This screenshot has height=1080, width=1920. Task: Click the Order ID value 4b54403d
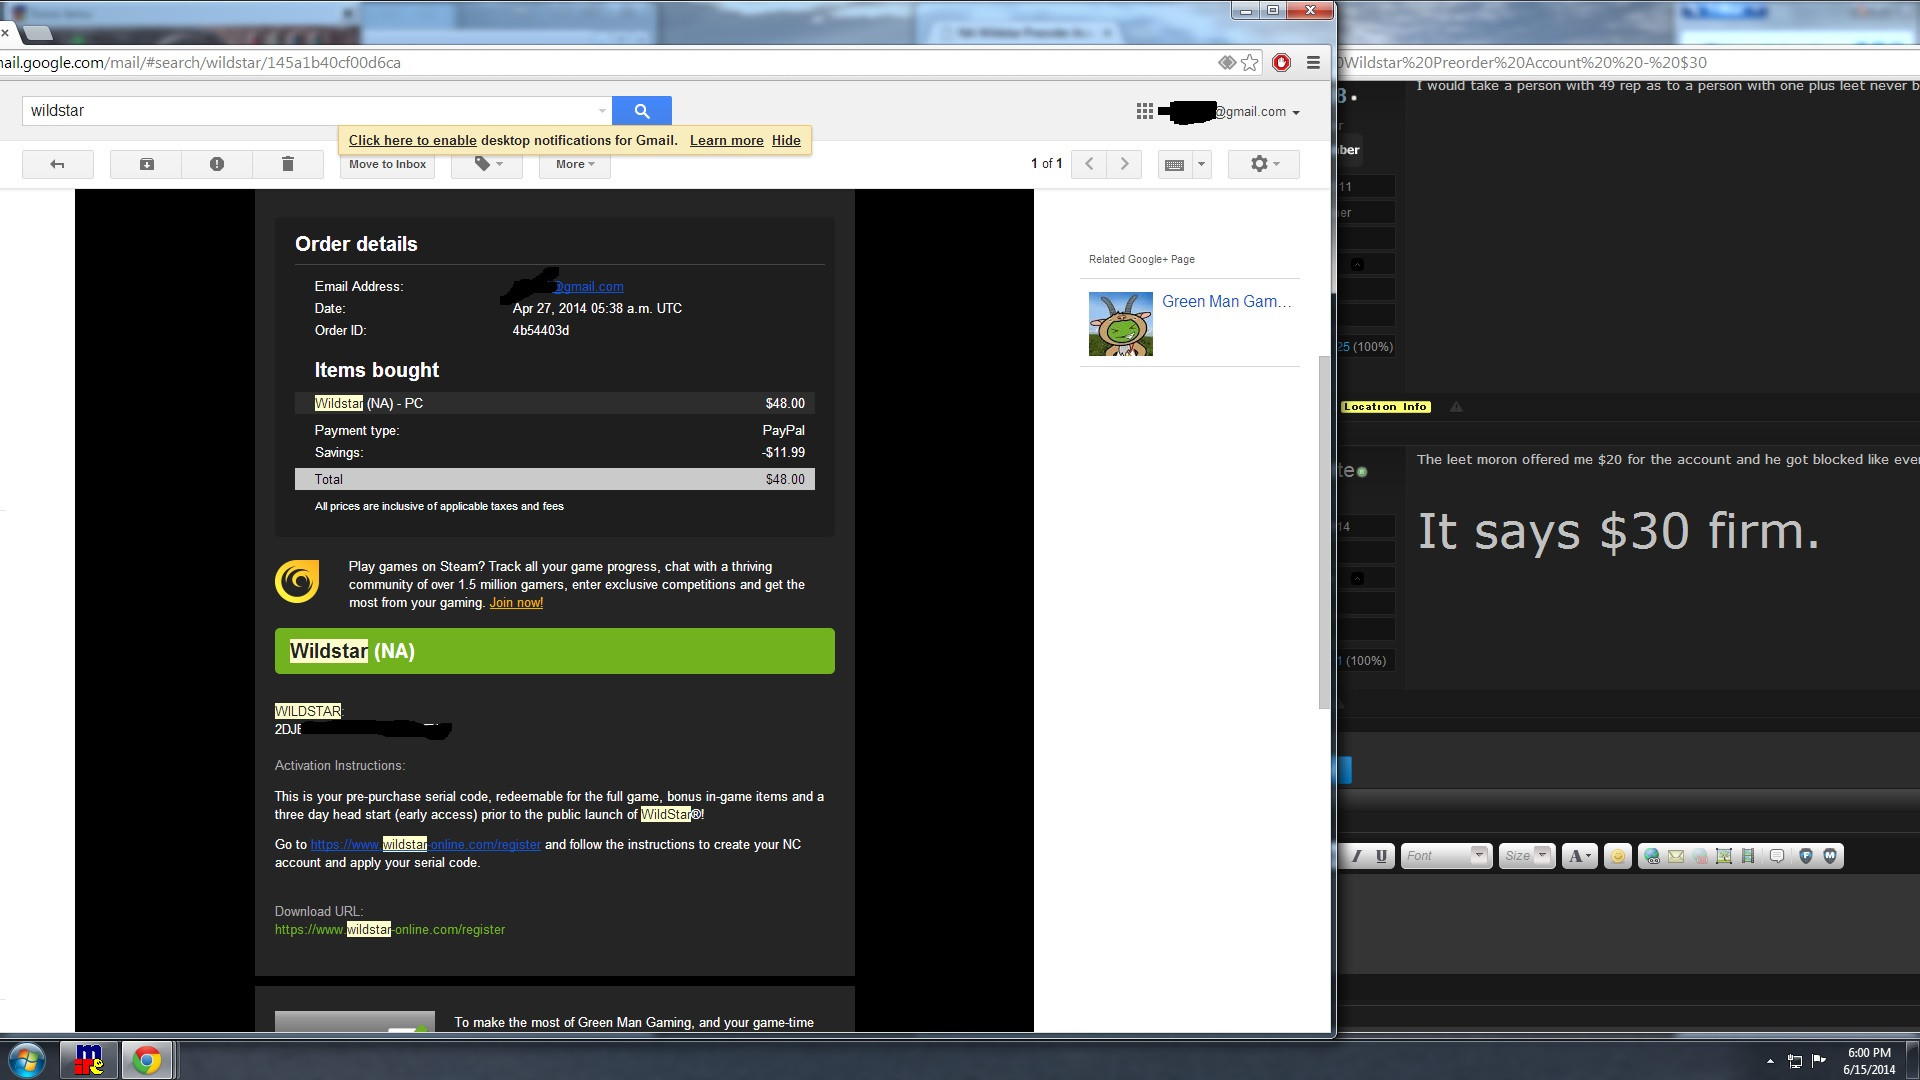point(541,331)
